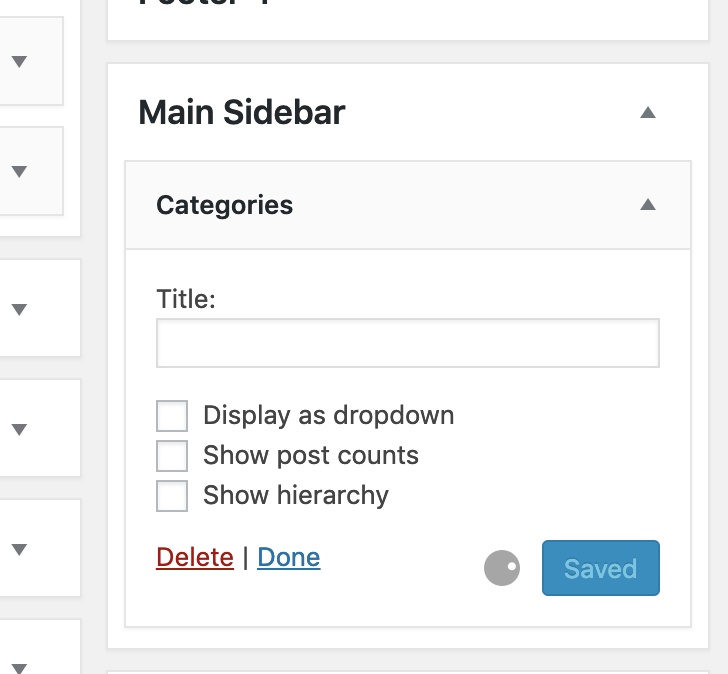The image size is (728, 674).
Task: Click the Show hierarchy text label
Action: click(x=296, y=495)
